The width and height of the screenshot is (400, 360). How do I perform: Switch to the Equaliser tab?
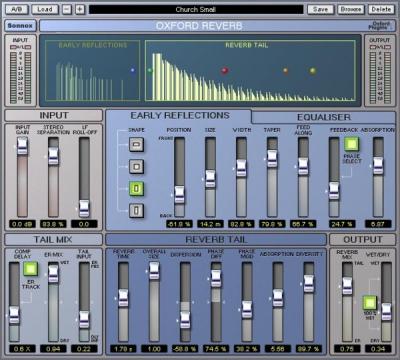tap(324, 117)
